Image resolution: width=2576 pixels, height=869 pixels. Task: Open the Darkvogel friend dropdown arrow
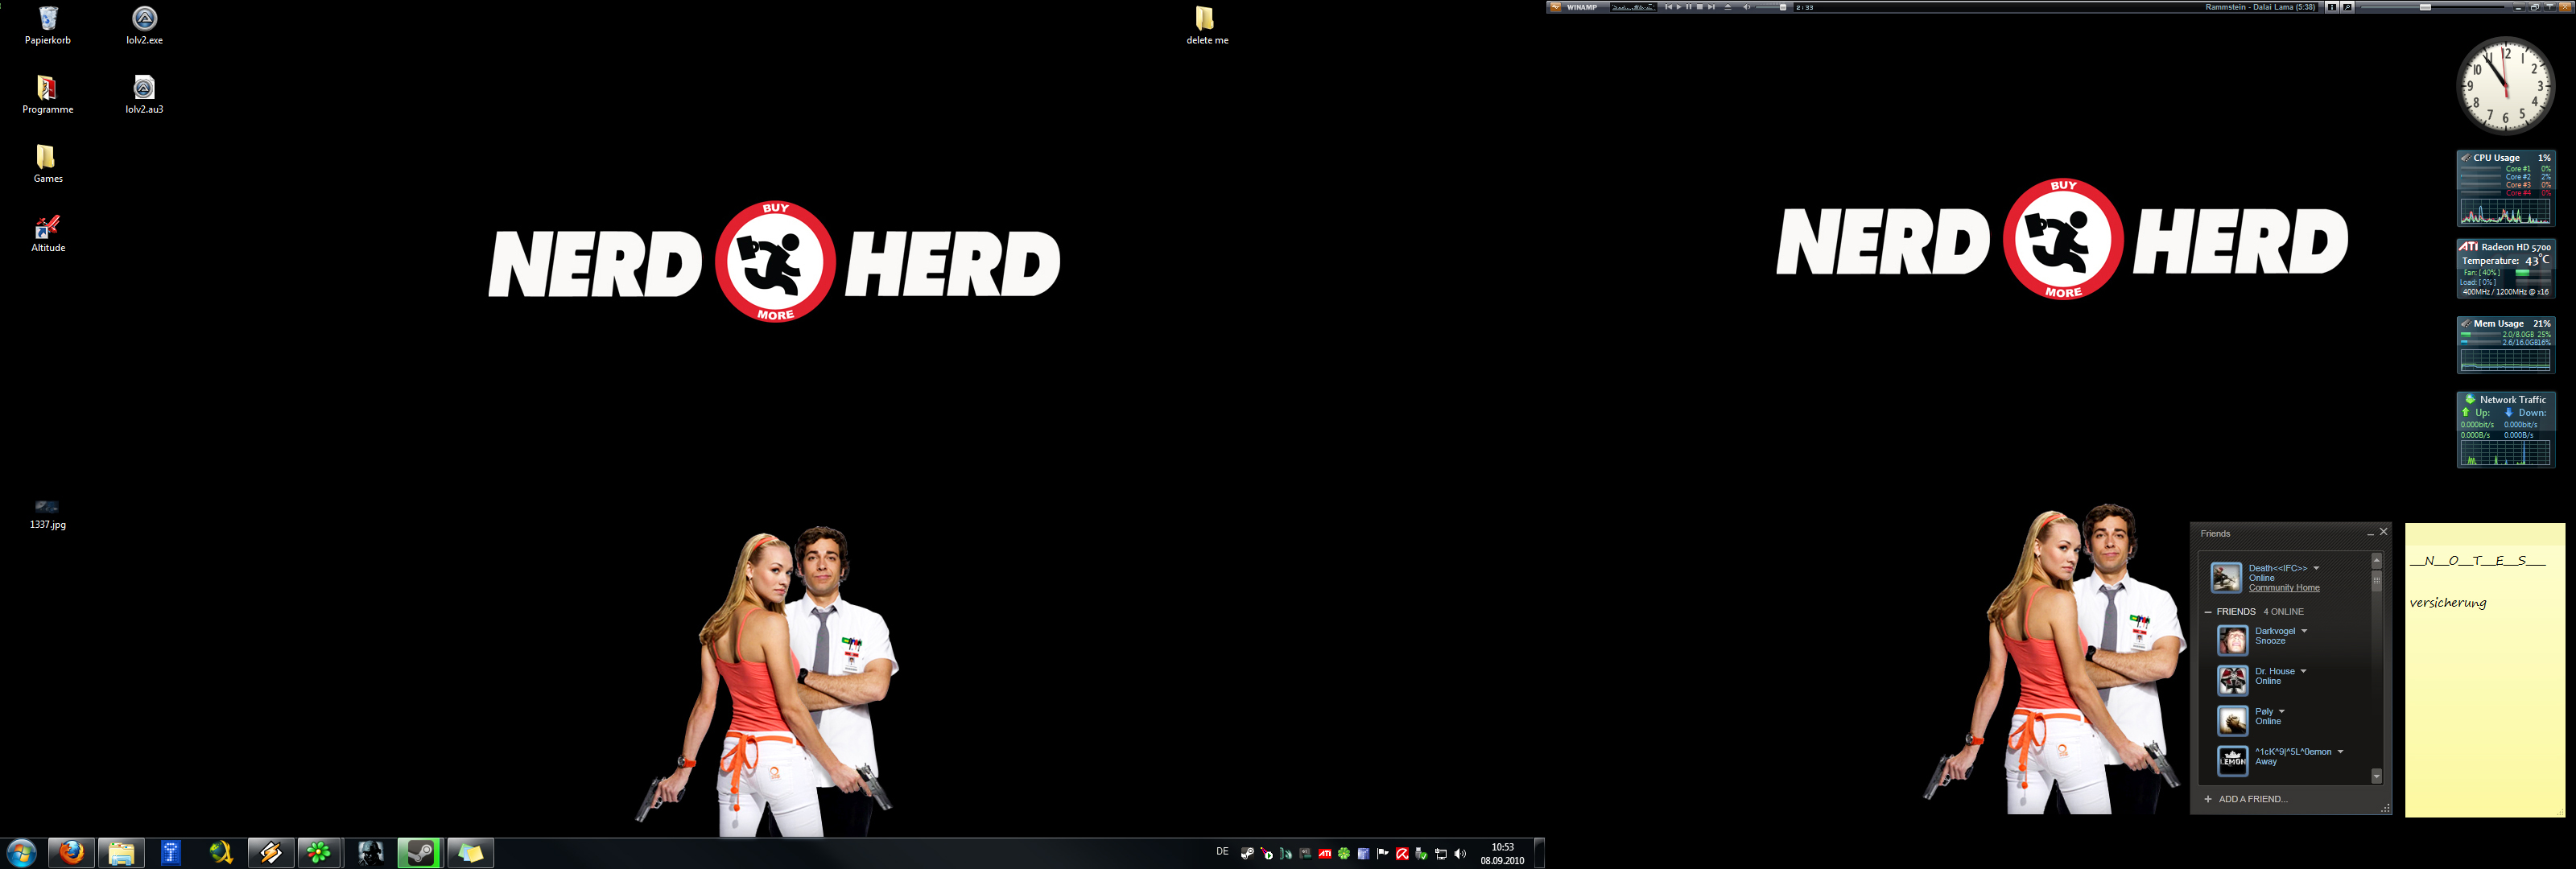coord(2304,631)
